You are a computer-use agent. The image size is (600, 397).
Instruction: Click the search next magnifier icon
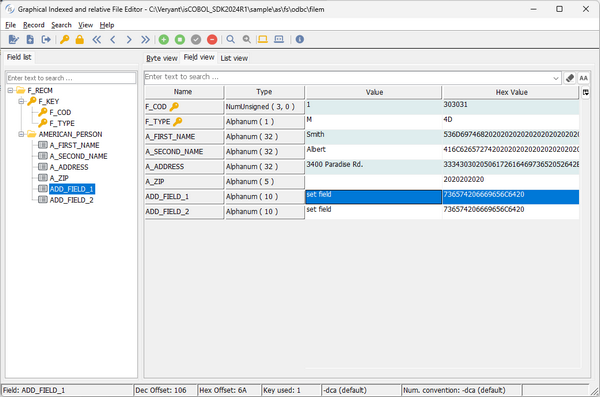click(247, 39)
